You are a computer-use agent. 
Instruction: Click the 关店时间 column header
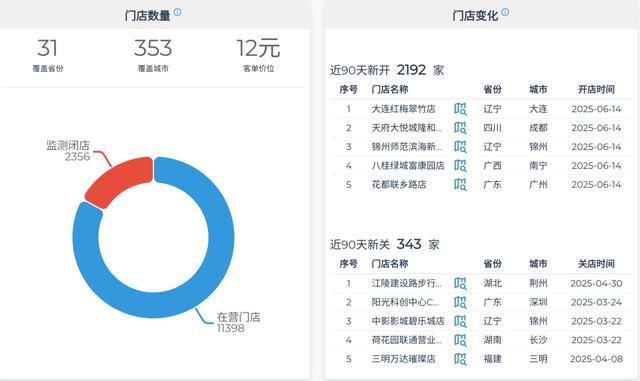click(x=596, y=264)
